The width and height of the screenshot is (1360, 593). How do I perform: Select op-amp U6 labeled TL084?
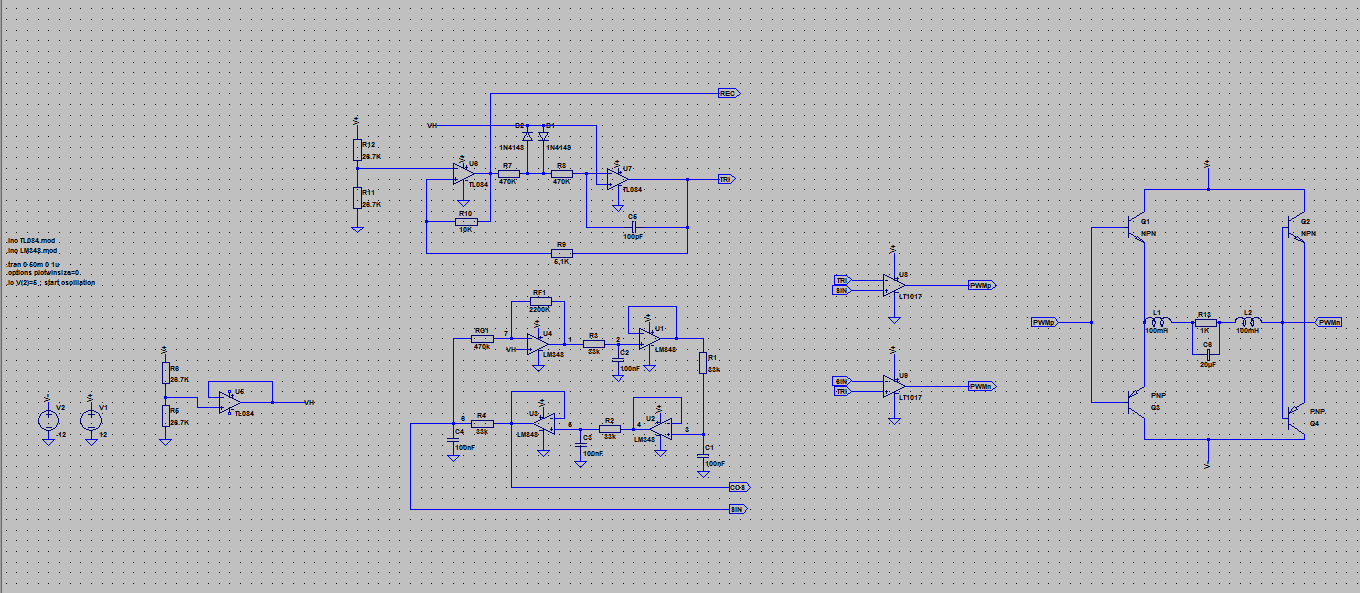tap(232, 400)
